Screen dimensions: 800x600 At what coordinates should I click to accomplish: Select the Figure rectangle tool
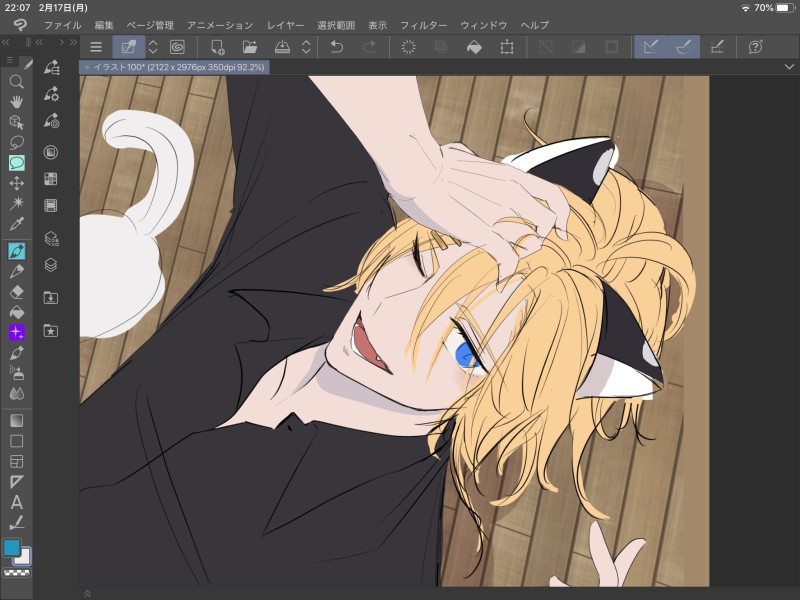(x=16, y=441)
